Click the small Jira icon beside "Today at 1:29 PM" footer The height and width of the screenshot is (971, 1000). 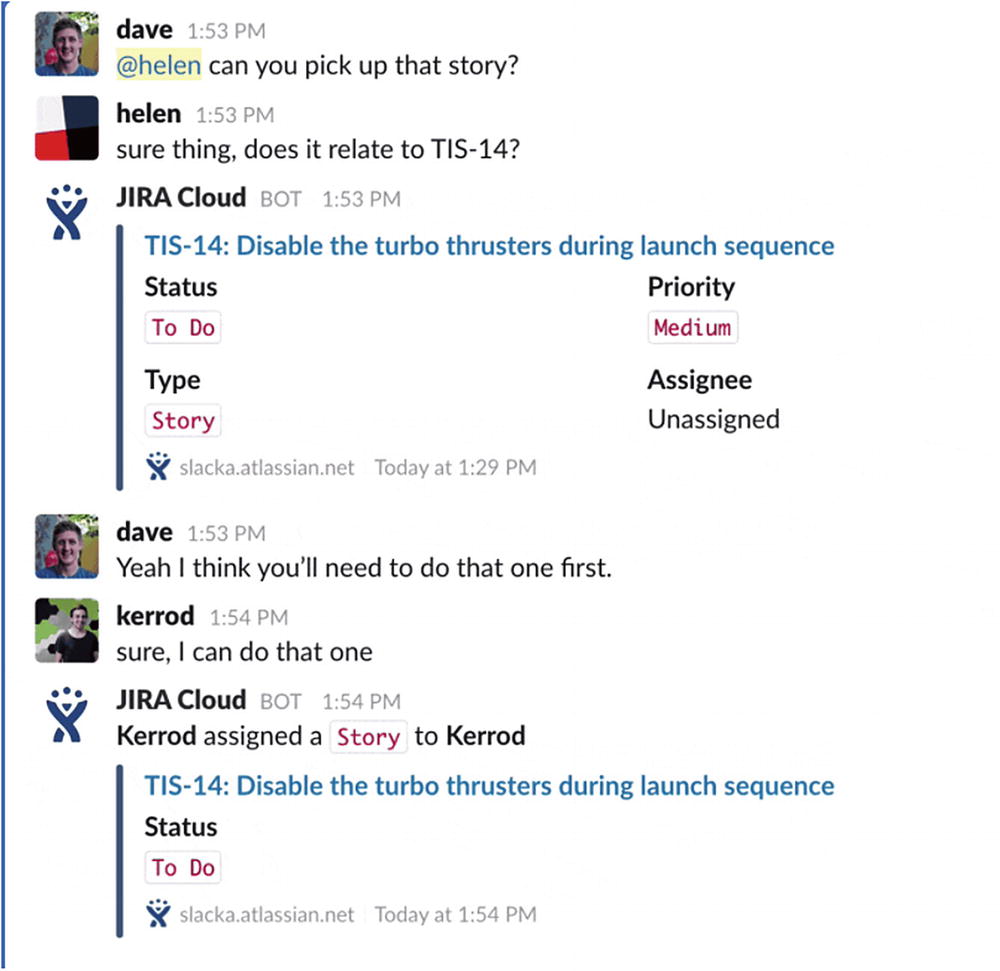tap(158, 467)
